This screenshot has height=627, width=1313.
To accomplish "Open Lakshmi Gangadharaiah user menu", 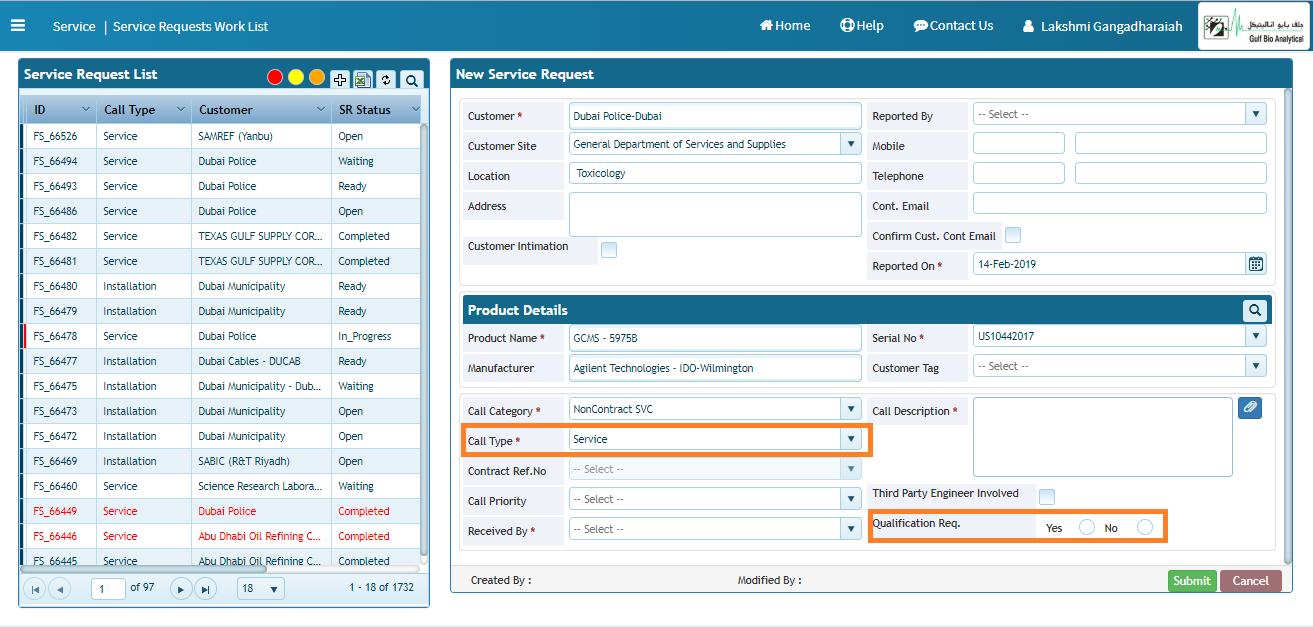I will 1102,26.
